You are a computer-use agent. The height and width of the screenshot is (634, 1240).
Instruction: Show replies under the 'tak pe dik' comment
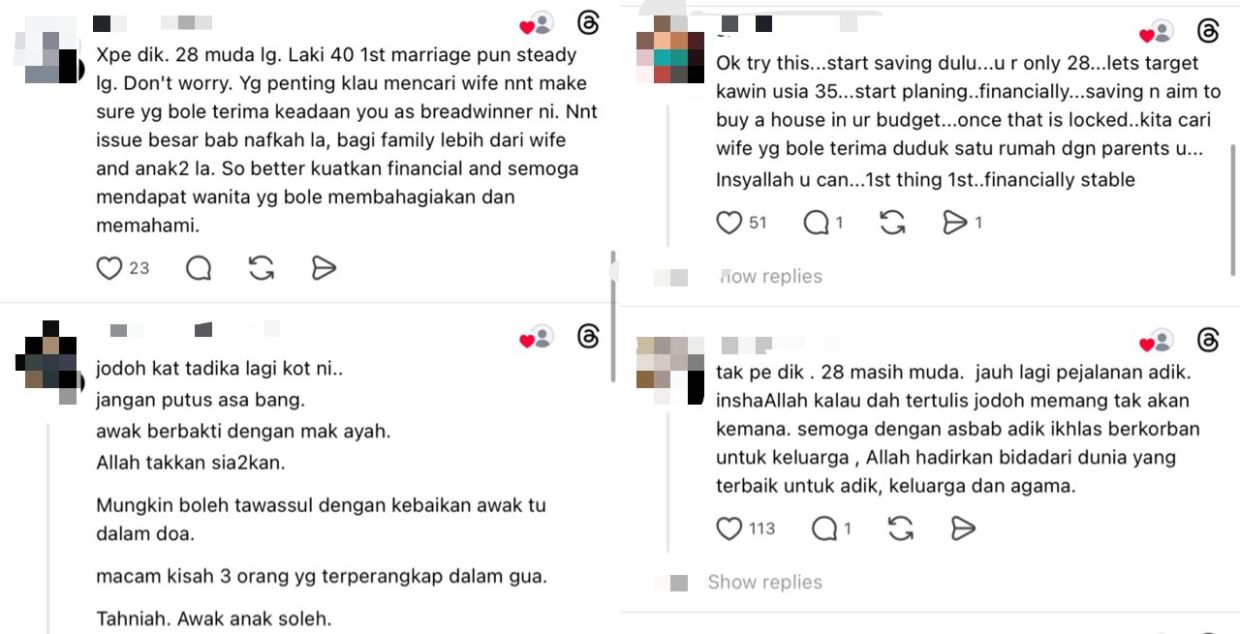tap(765, 582)
